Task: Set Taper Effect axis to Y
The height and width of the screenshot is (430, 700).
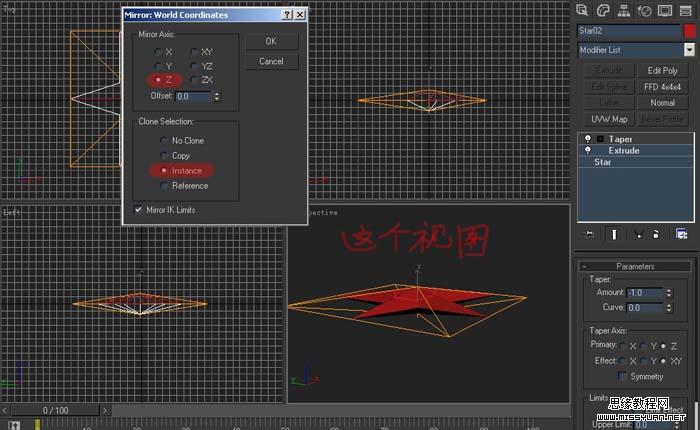Action: pyautogui.click(x=643, y=361)
